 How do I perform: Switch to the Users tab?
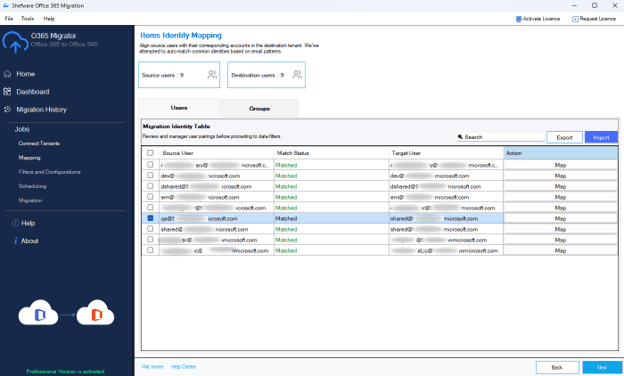(179, 108)
